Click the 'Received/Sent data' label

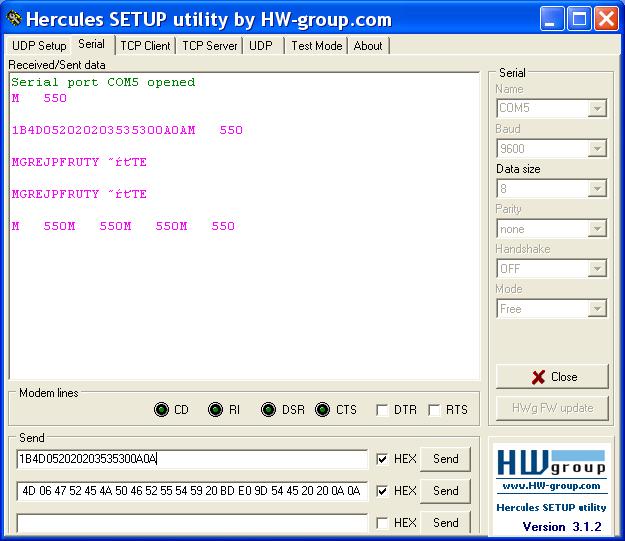click(57, 65)
